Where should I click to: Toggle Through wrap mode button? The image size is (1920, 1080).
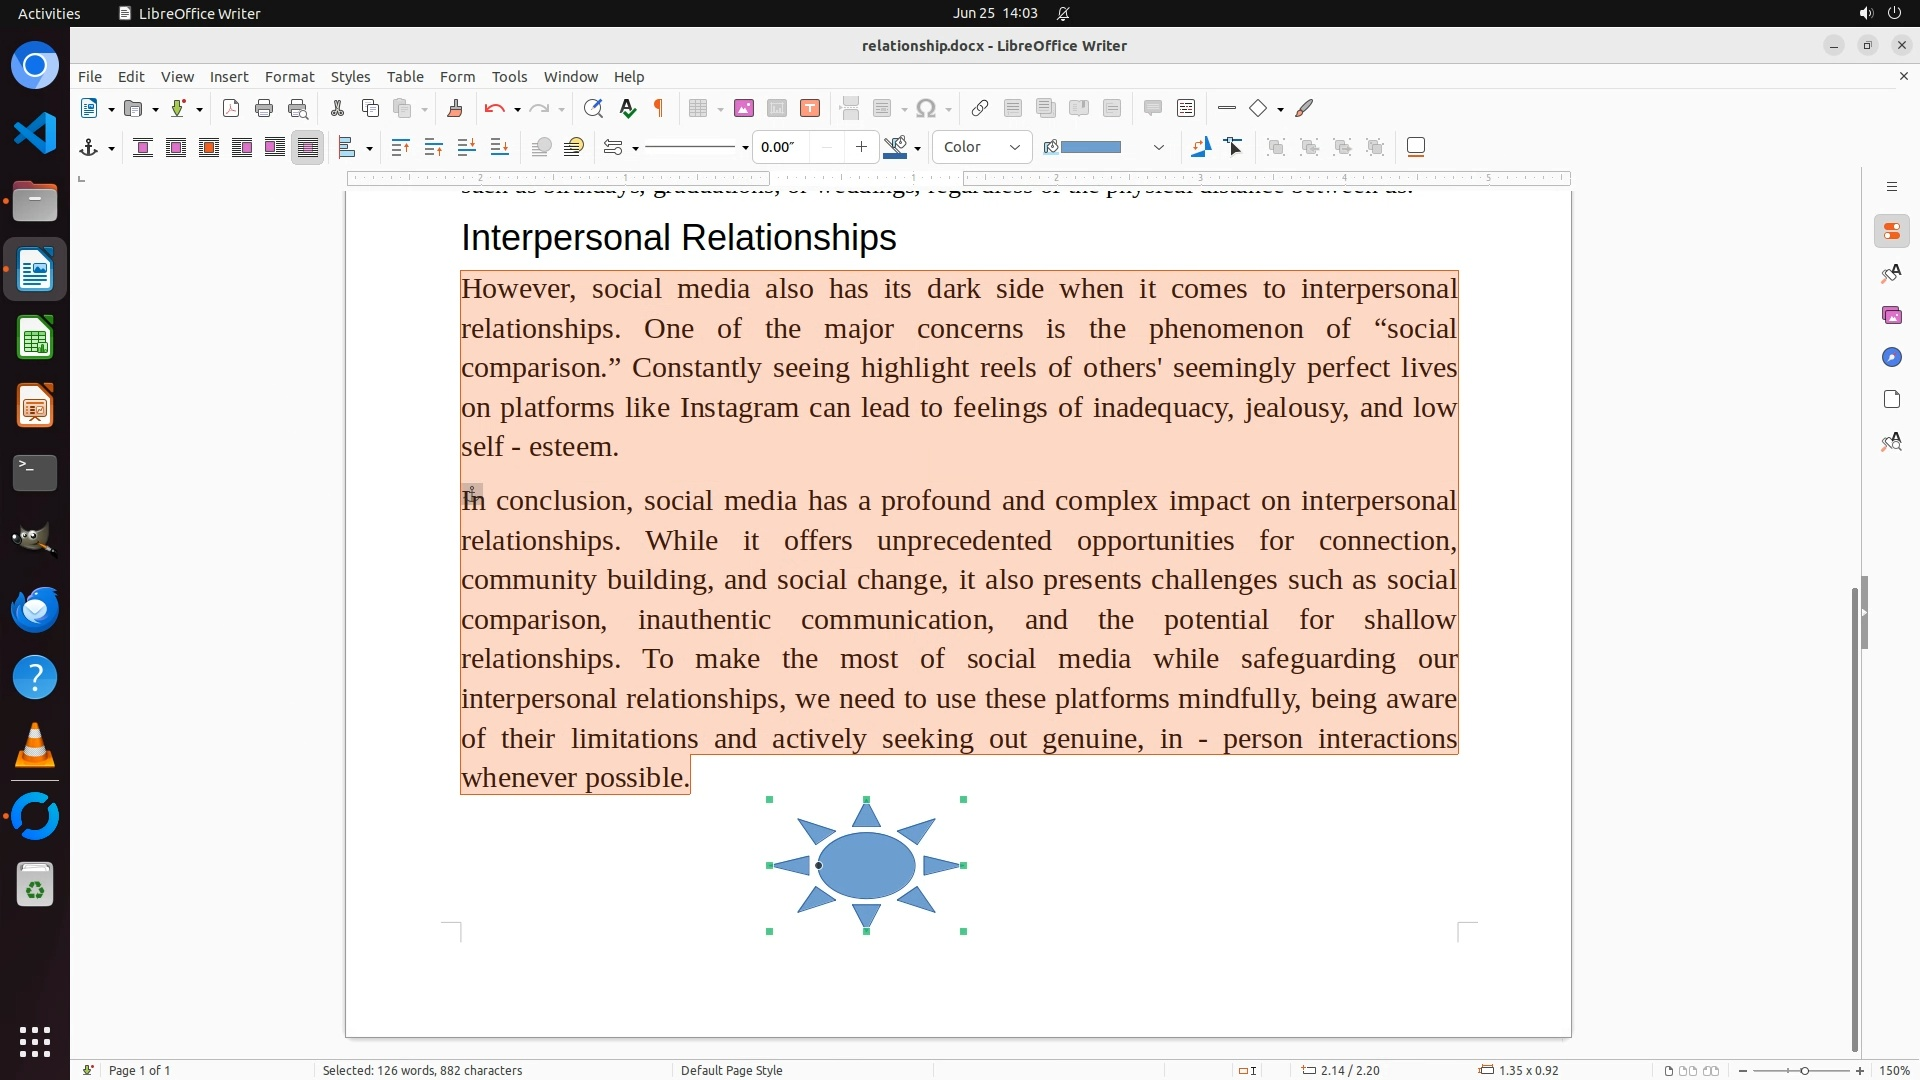[x=308, y=148]
